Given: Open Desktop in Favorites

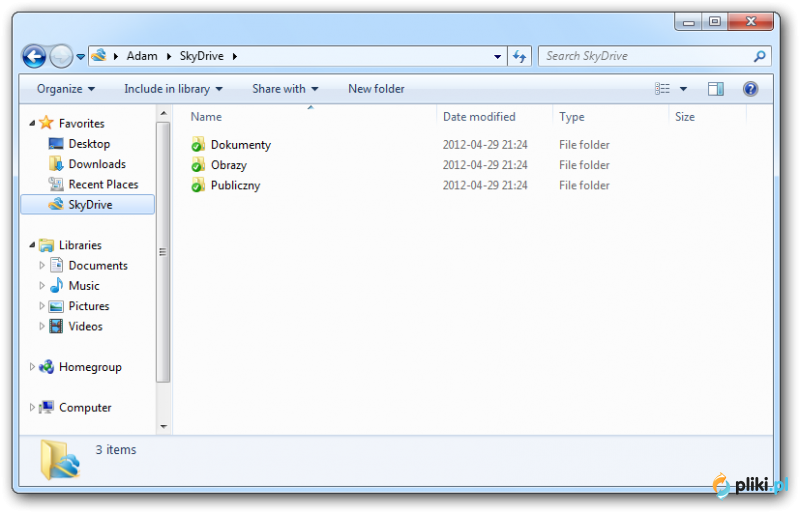Looking at the screenshot, I should tap(89, 144).
